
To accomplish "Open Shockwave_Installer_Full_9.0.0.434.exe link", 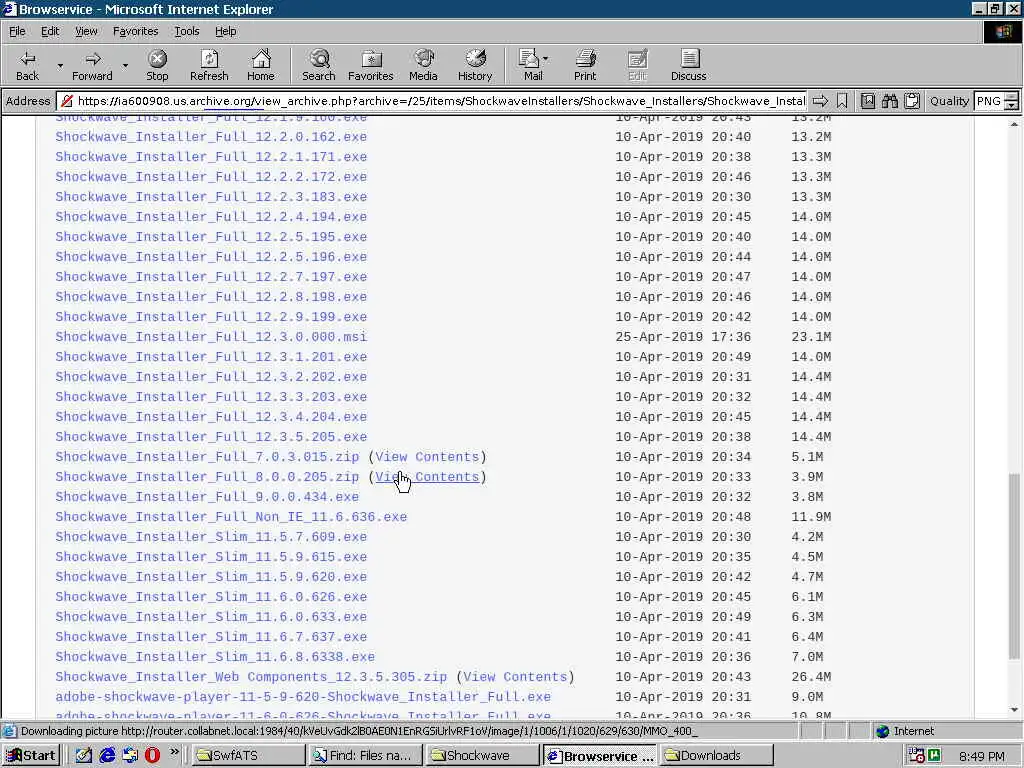I will click(207, 496).
